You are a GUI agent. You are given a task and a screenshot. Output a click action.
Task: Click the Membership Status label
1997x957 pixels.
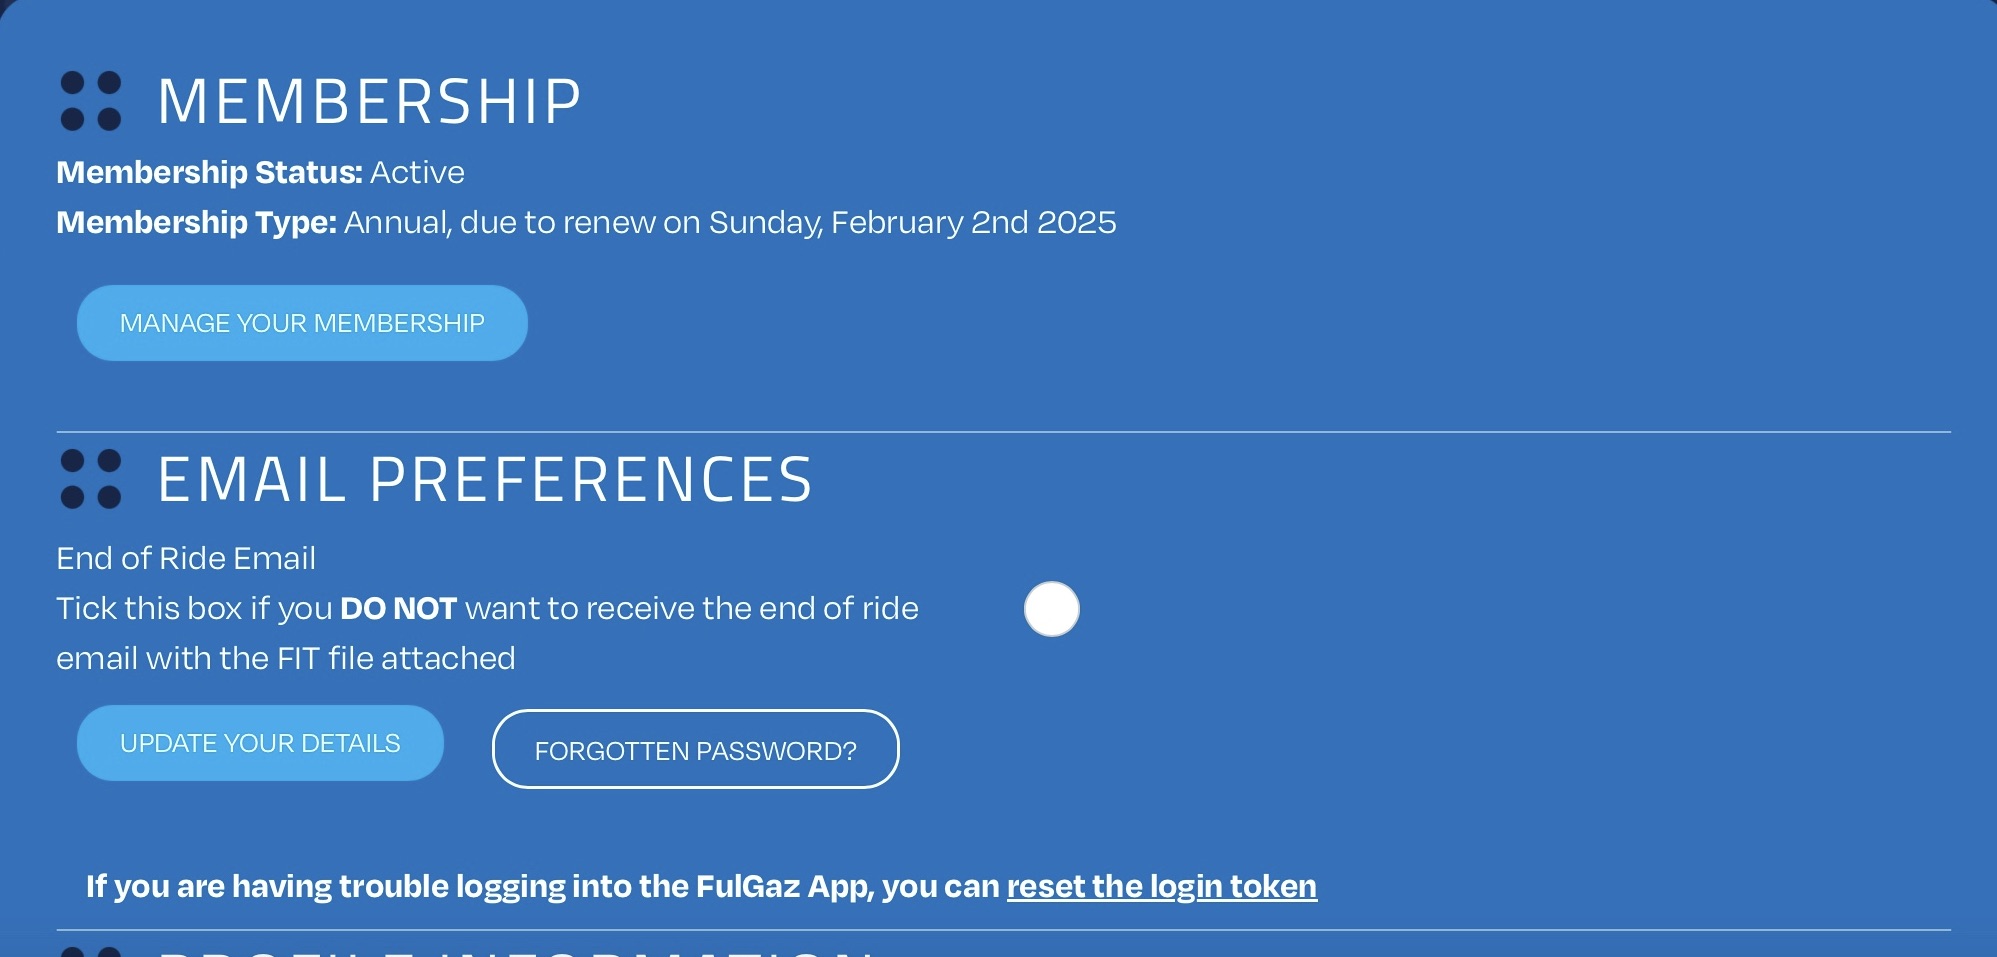(209, 172)
